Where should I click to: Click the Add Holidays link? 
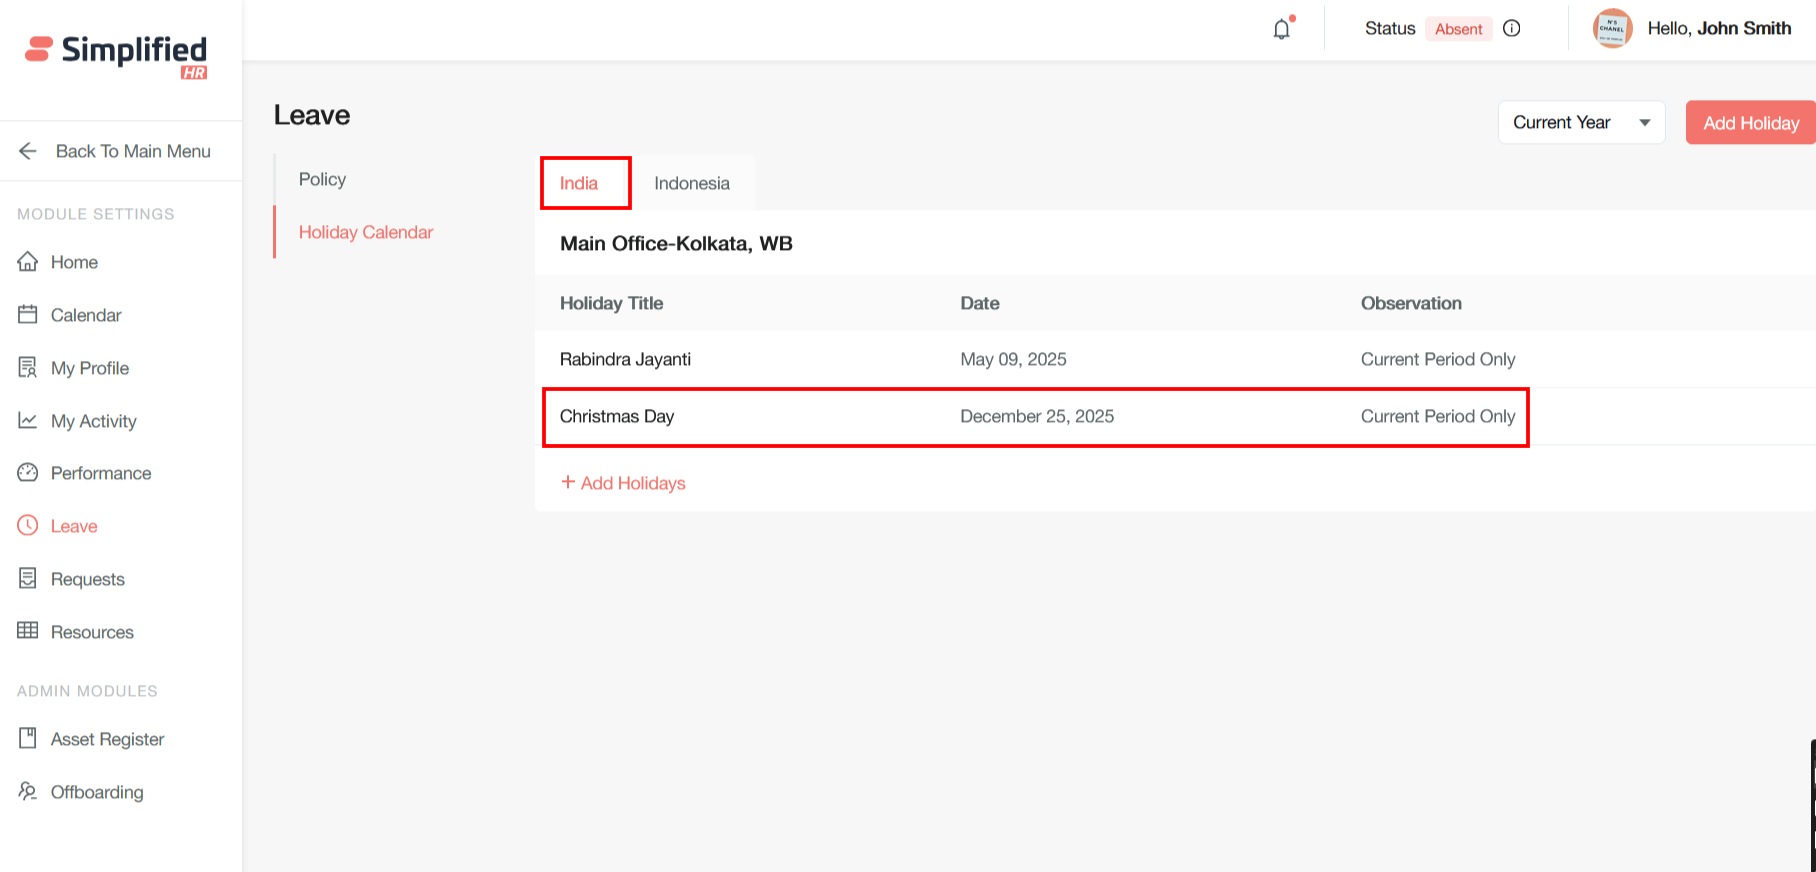point(624,483)
